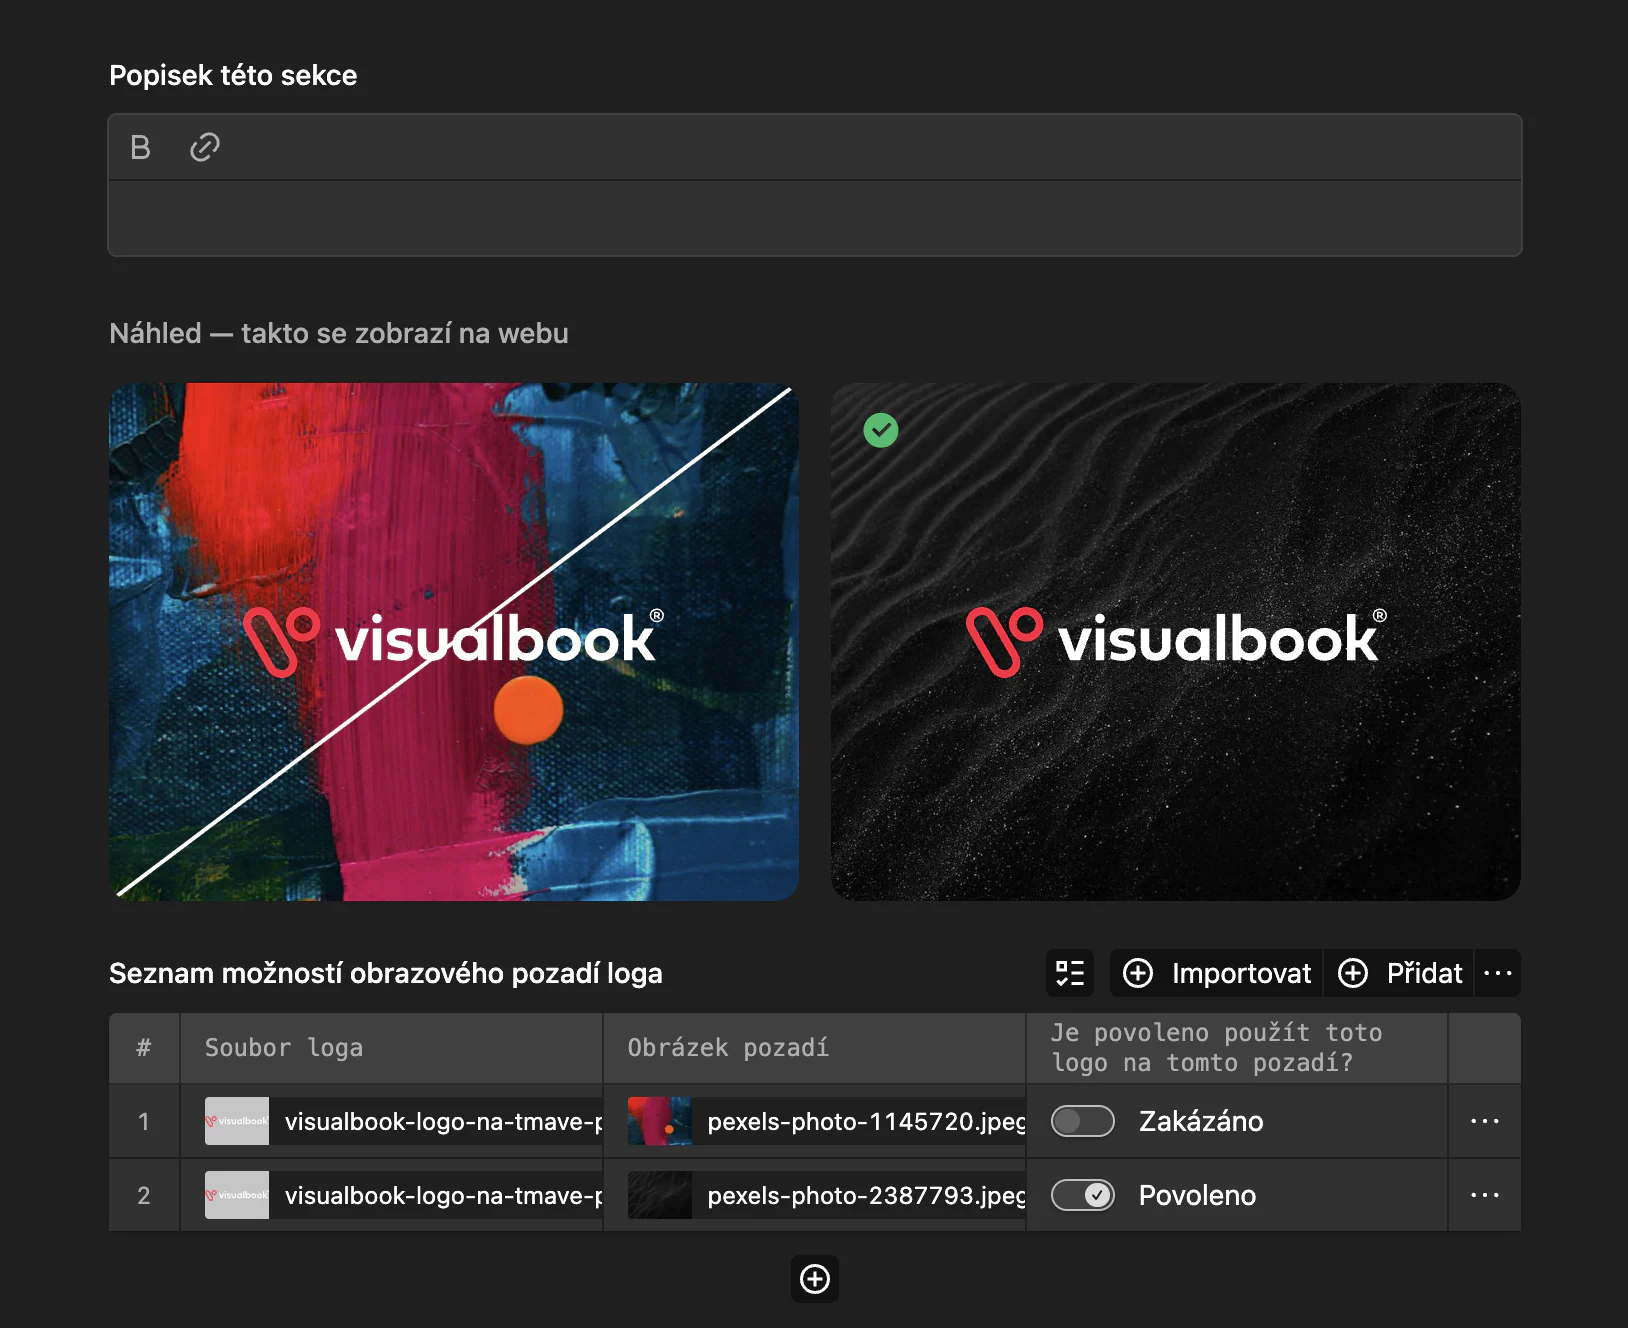The image size is (1628, 1328).
Task: Insert a link using the link icon
Action: point(205,147)
